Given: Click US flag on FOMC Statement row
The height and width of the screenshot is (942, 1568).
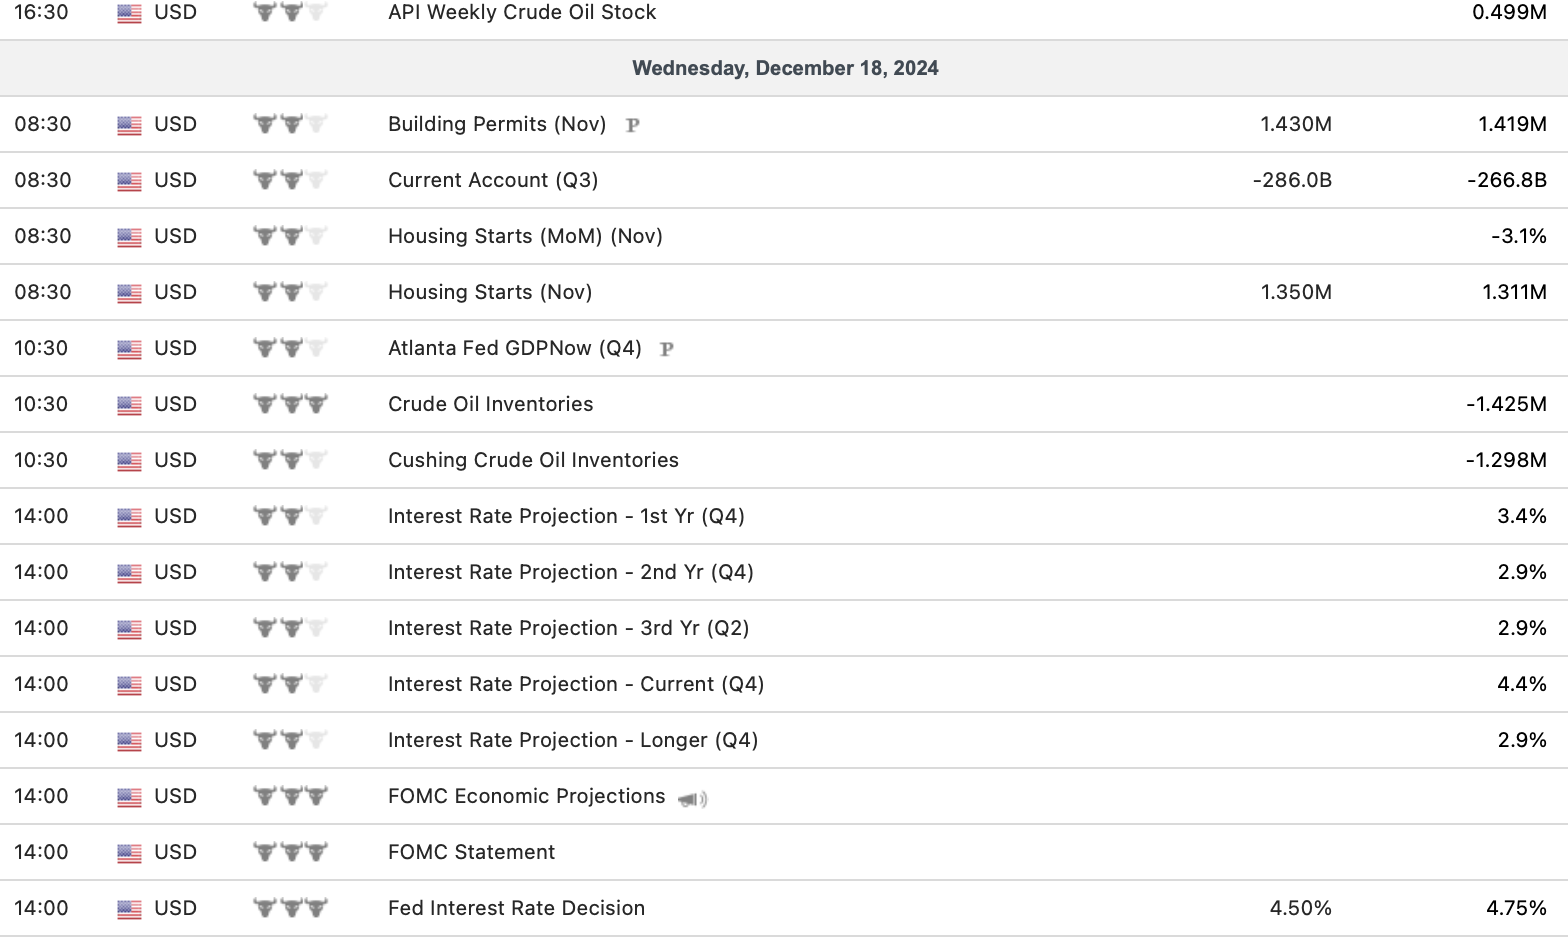Looking at the screenshot, I should (x=129, y=853).
